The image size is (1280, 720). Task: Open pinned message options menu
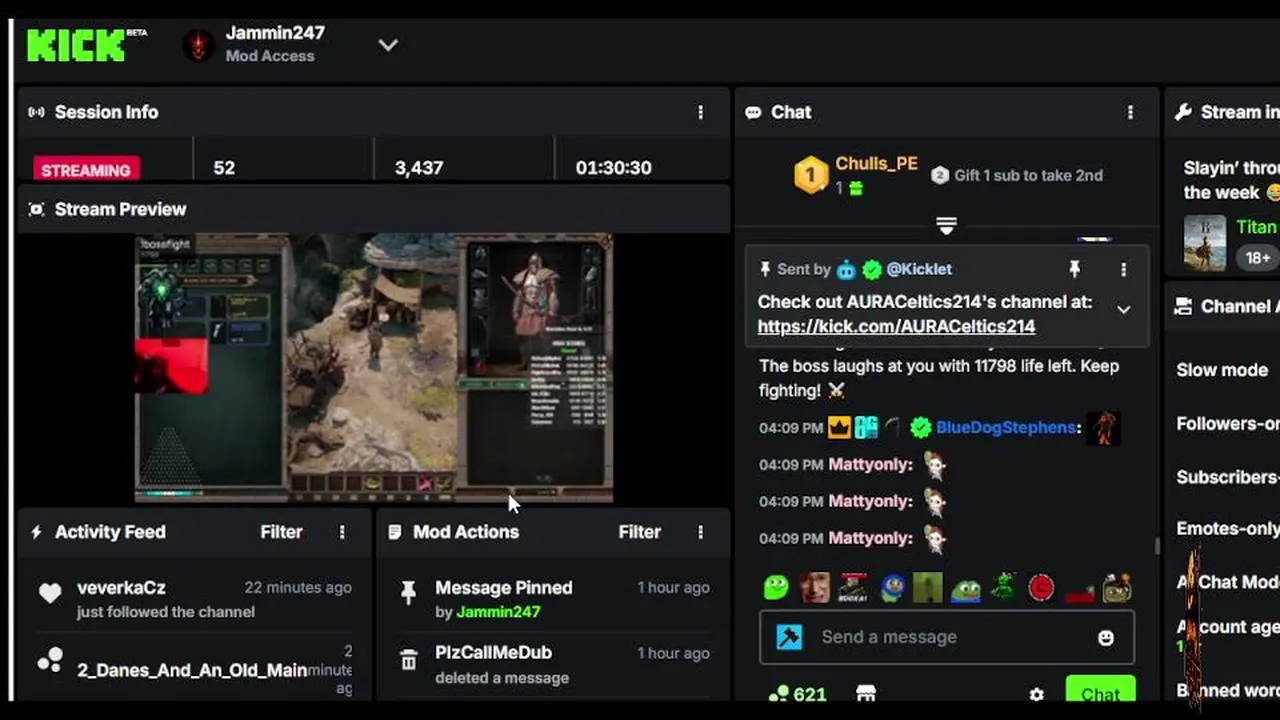tap(1123, 269)
